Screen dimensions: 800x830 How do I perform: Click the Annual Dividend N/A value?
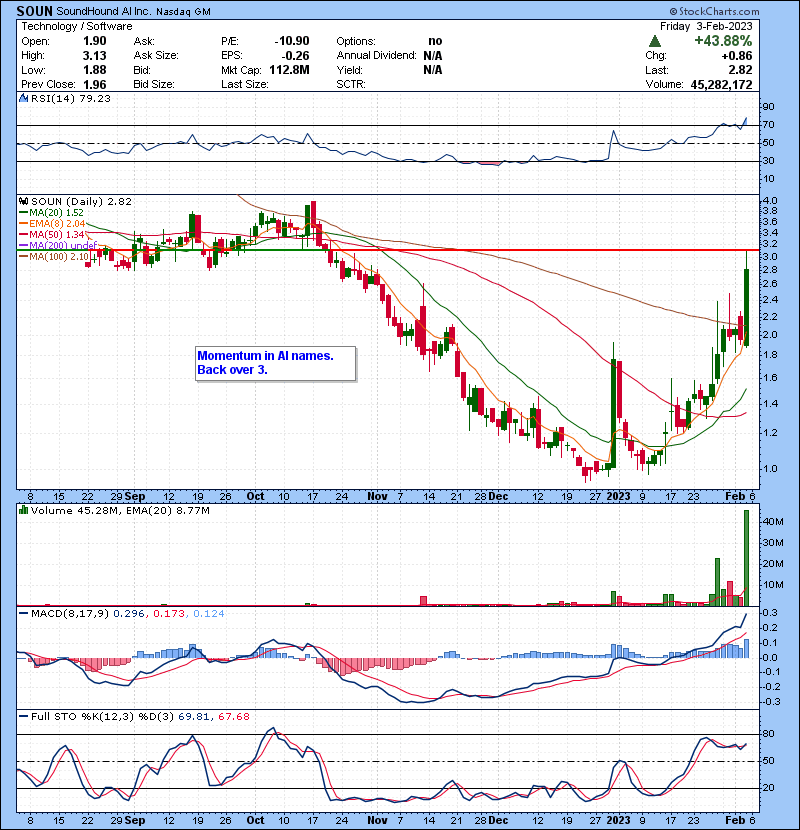[x=433, y=56]
